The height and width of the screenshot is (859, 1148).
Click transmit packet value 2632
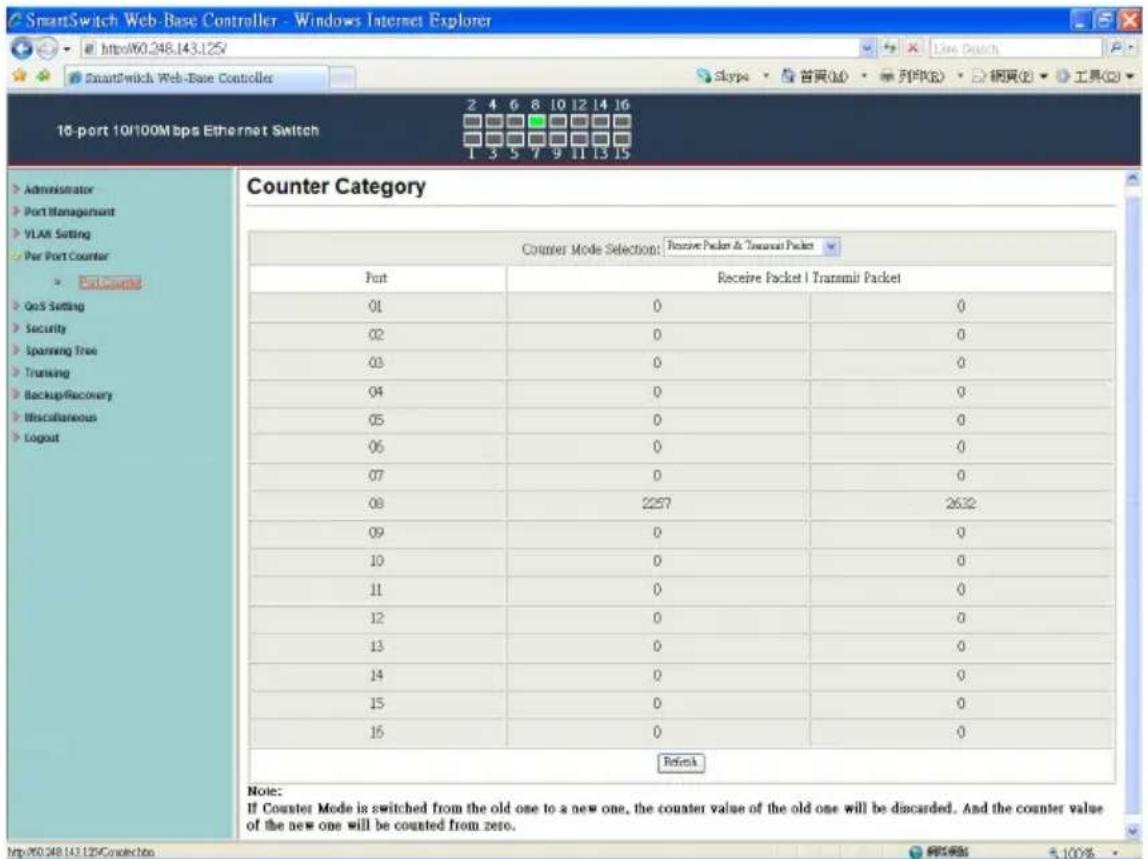coord(960,504)
